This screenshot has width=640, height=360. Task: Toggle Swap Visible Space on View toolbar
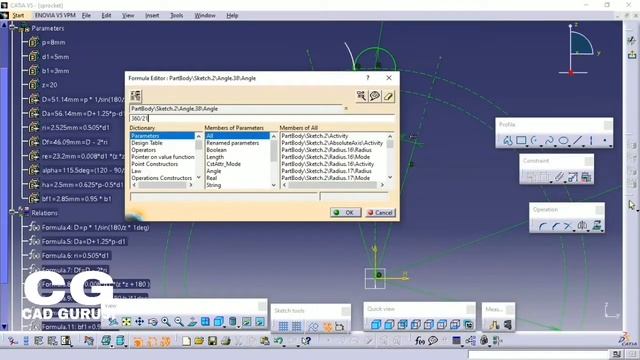(x=260, y=322)
